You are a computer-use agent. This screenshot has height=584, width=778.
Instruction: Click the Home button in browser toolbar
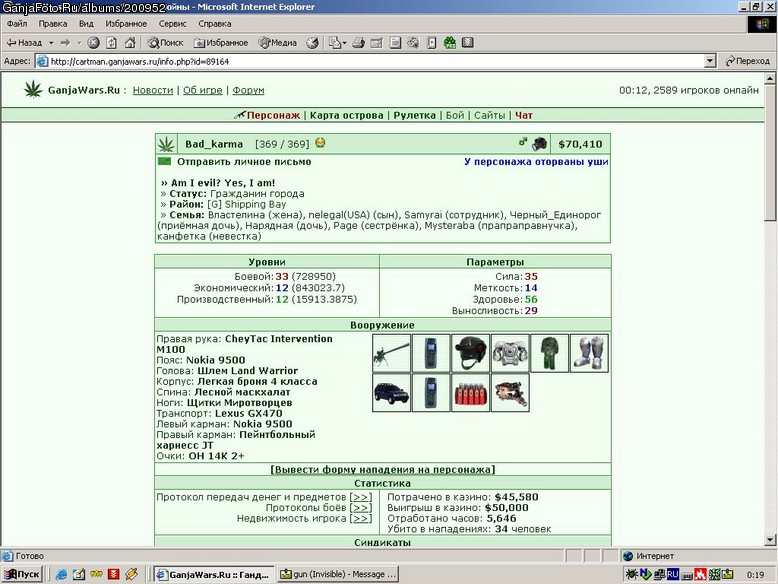(x=130, y=43)
